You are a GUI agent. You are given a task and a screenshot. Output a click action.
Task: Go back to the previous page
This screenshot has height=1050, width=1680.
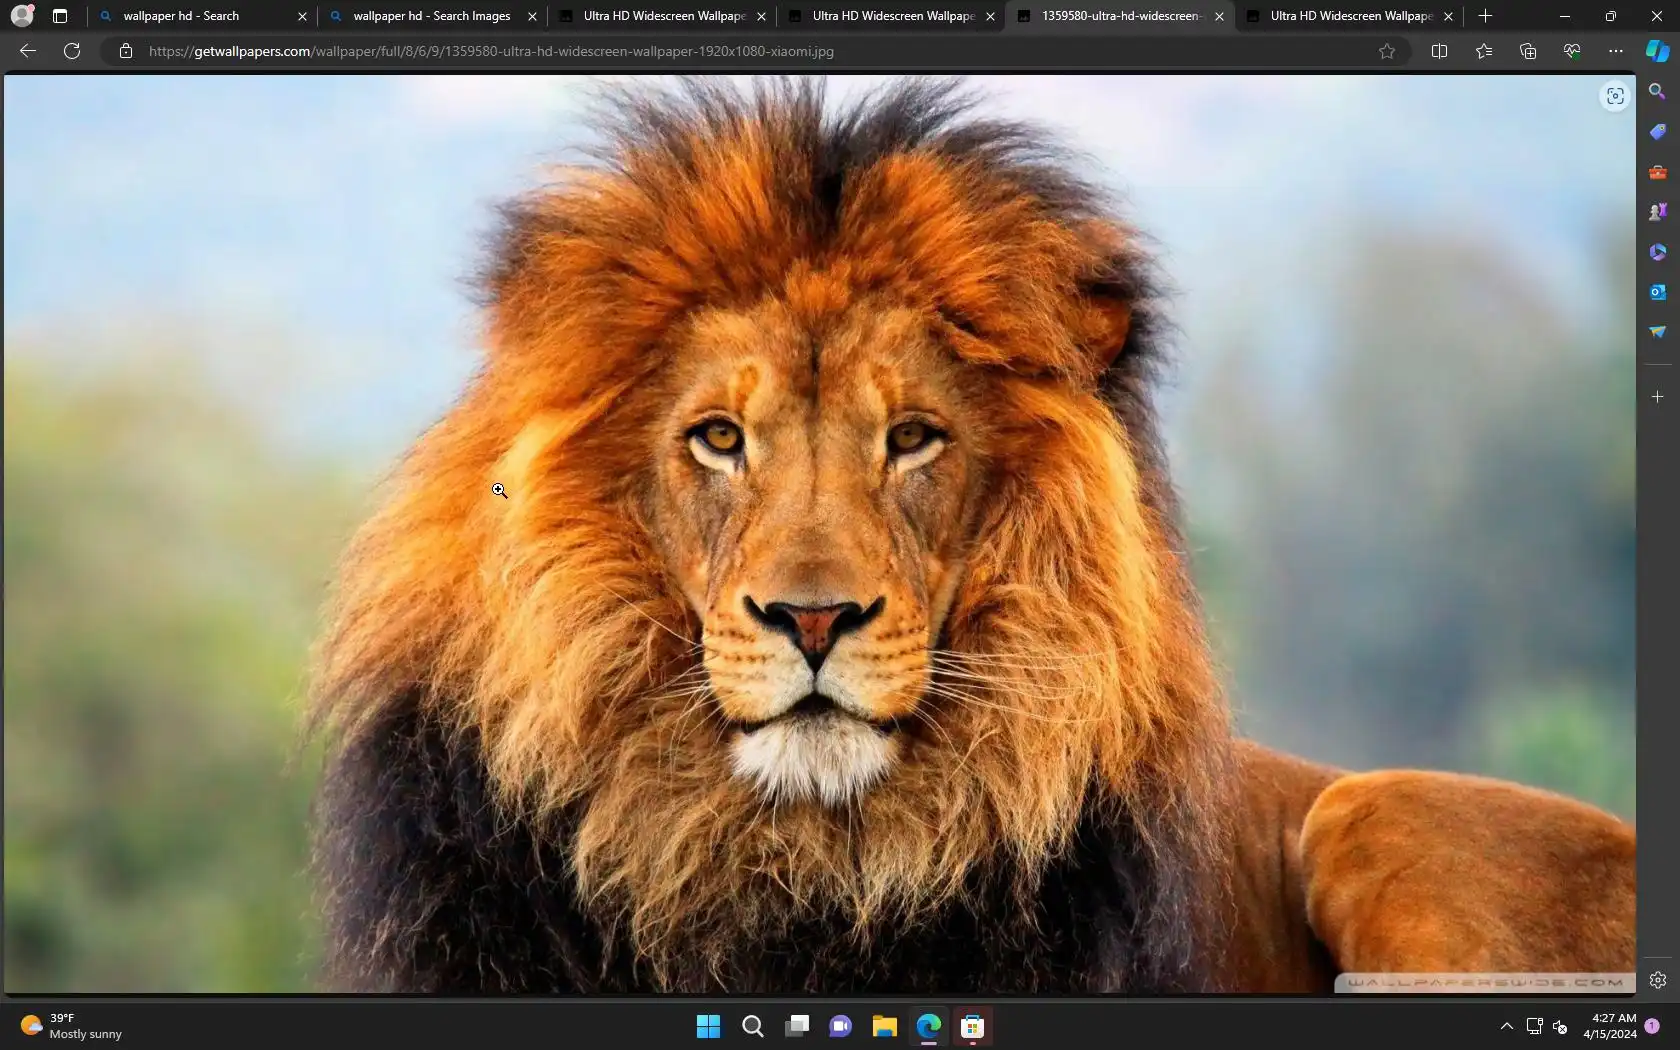(28, 51)
